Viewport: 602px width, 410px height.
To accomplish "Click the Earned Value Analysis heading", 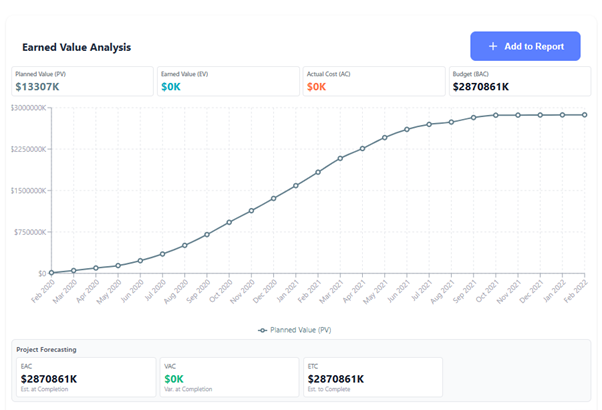I will tap(76, 47).
